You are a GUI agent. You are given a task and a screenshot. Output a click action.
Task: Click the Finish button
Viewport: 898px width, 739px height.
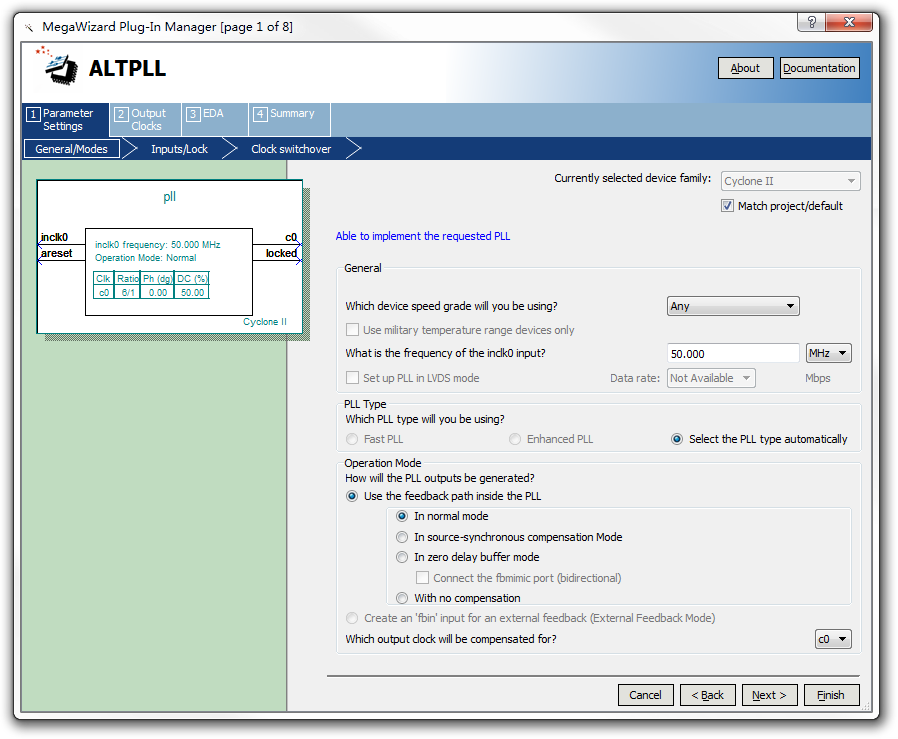pos(831,695)
